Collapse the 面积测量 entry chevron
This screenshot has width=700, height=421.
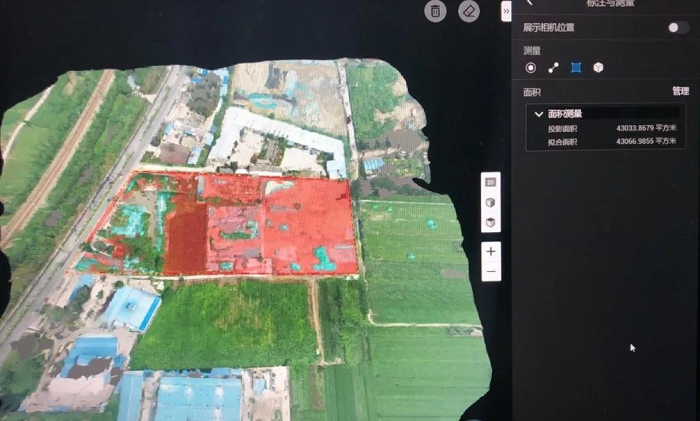coord(539,114)
